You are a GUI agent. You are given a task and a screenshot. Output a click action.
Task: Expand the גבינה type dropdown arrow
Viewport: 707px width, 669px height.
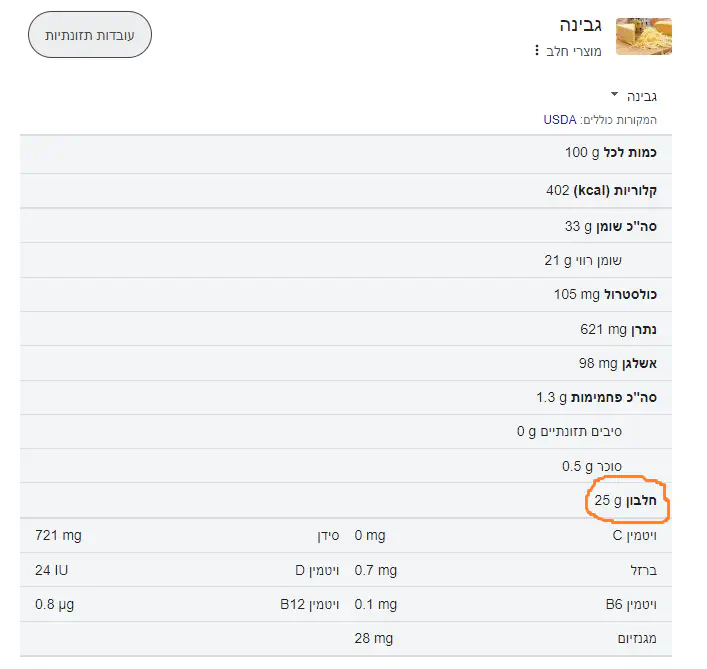click(x=615, y=95)
